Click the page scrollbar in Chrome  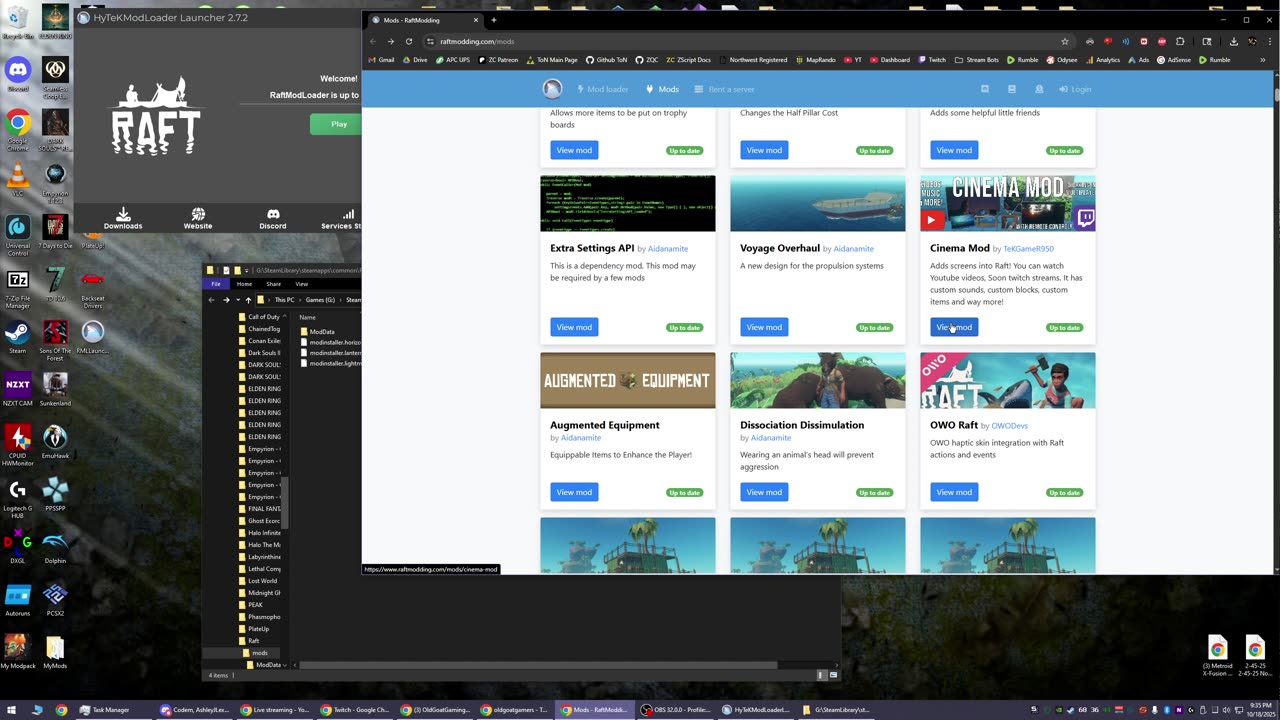pyautogui.click(x=1276, y=95)
